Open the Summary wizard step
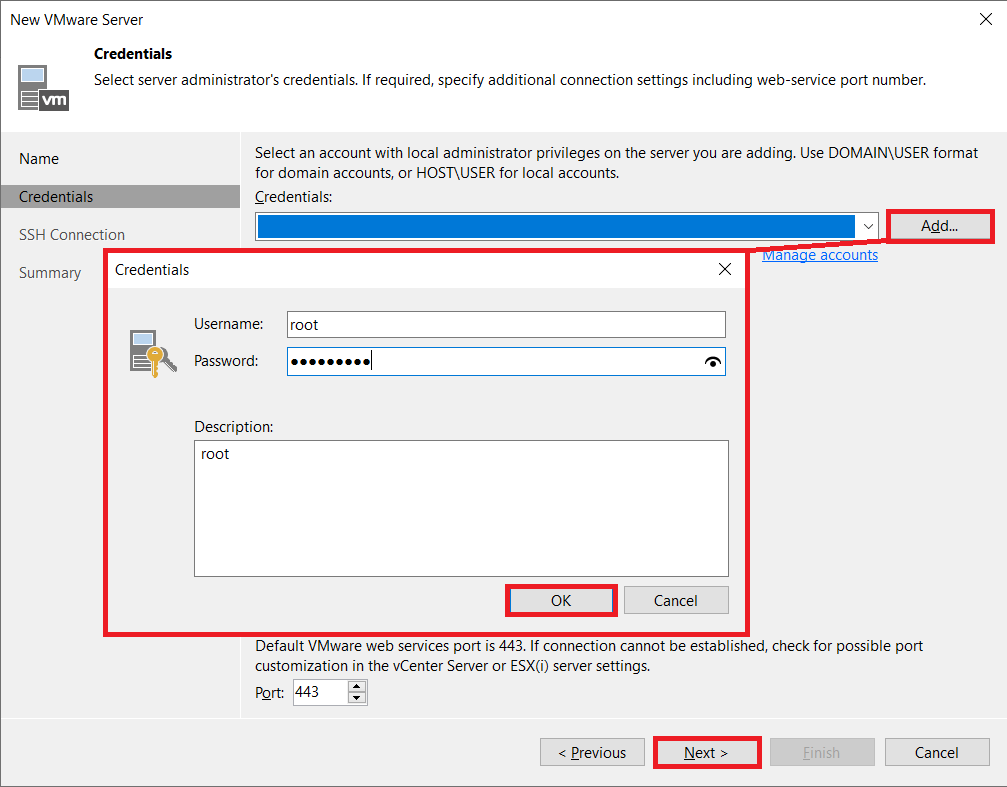The image size is (1007, 787). click(50, 273)
